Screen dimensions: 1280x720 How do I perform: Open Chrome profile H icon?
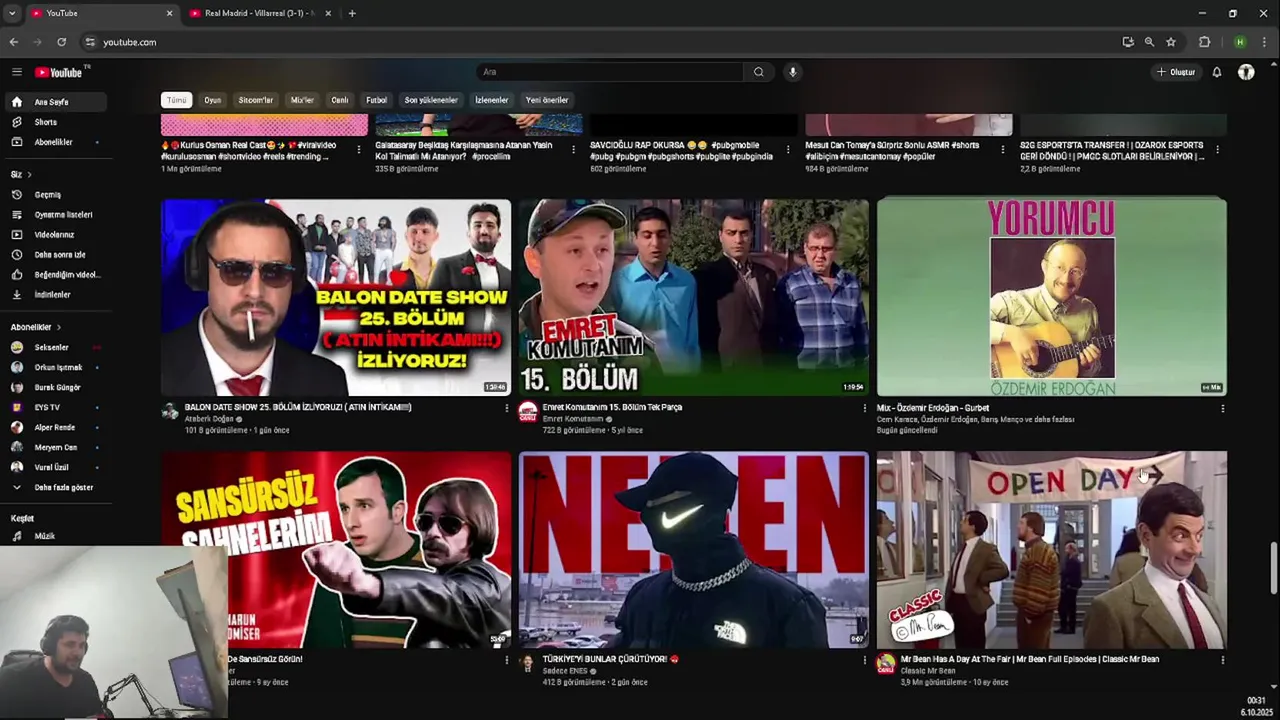1240,42
